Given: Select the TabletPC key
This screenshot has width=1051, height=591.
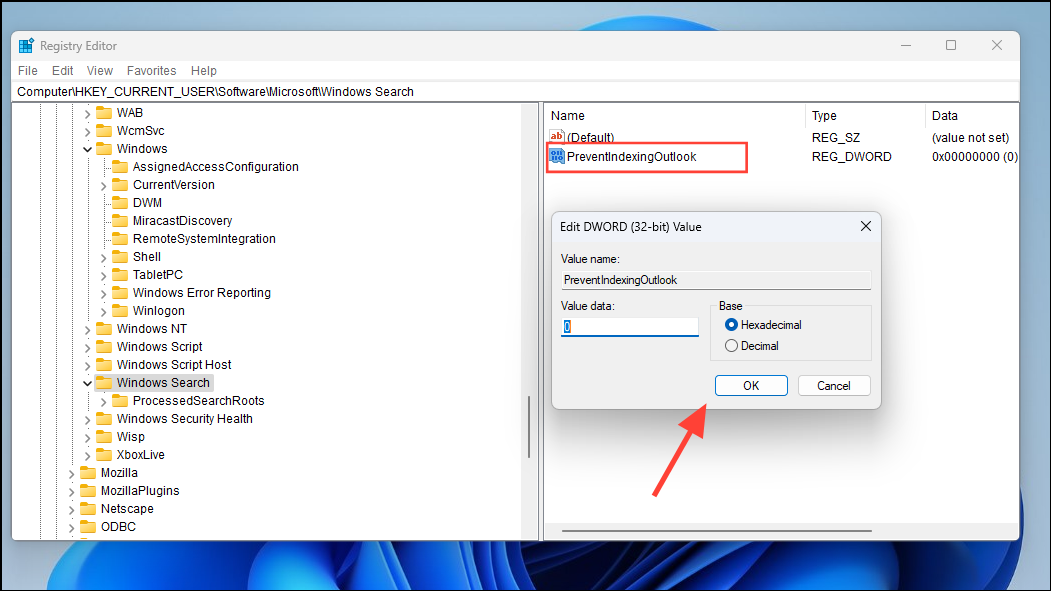Looking at the screenshot, I should [x=158, y=275].
